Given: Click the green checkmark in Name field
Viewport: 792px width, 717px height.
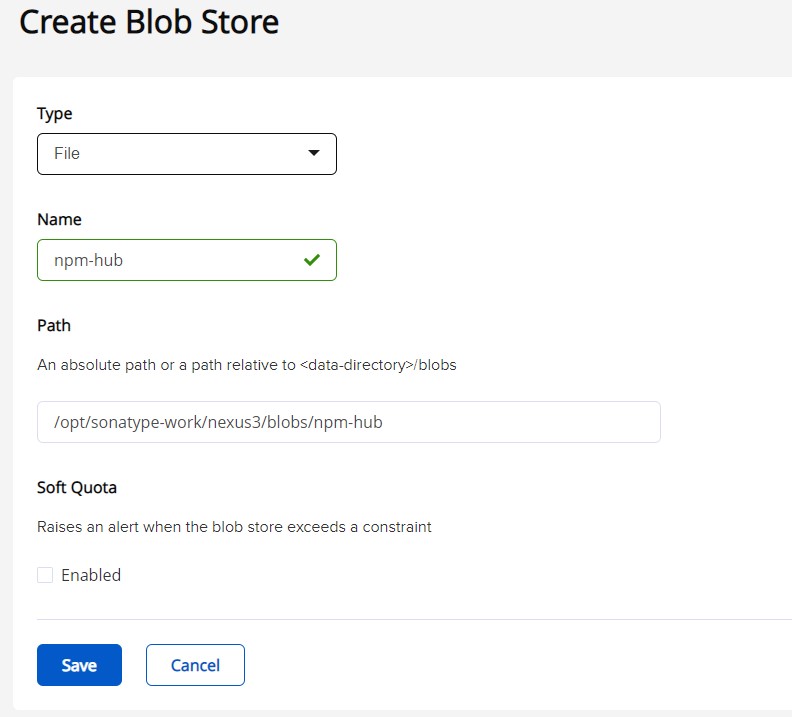Looking at the screenshot, I should tap(312, 260).
